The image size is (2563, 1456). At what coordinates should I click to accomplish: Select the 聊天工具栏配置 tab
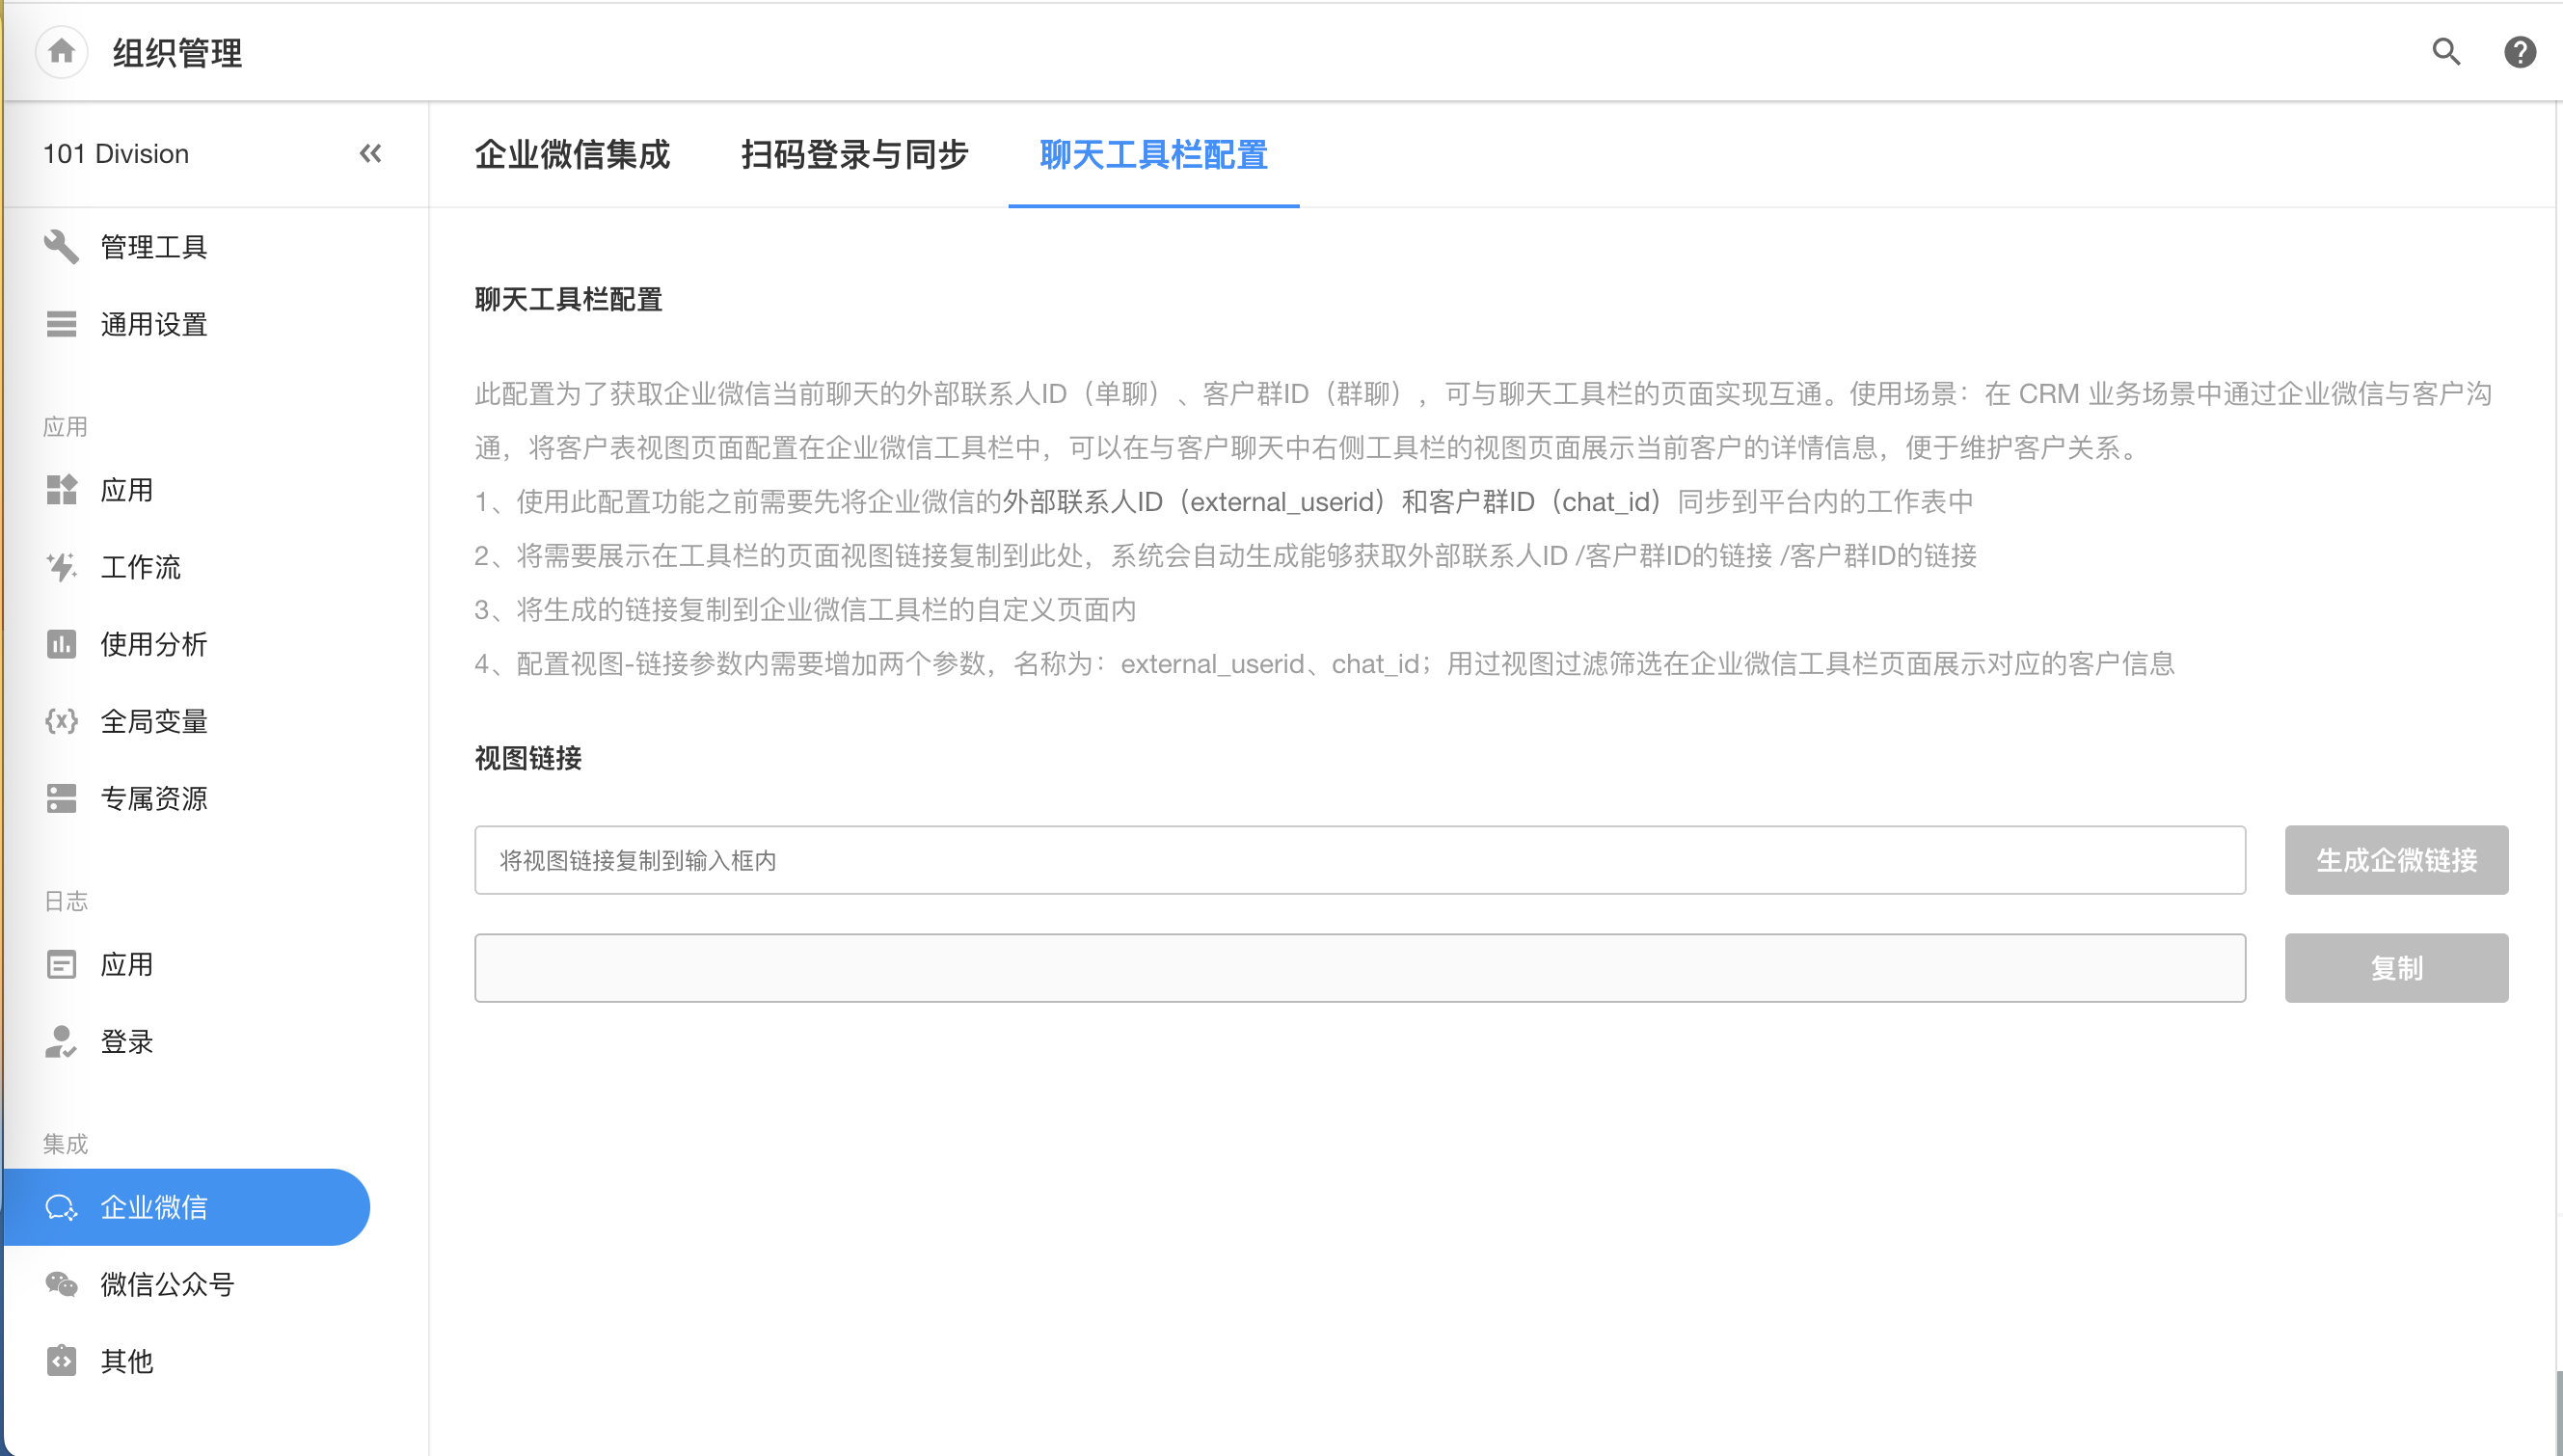tap(1153, 154)
